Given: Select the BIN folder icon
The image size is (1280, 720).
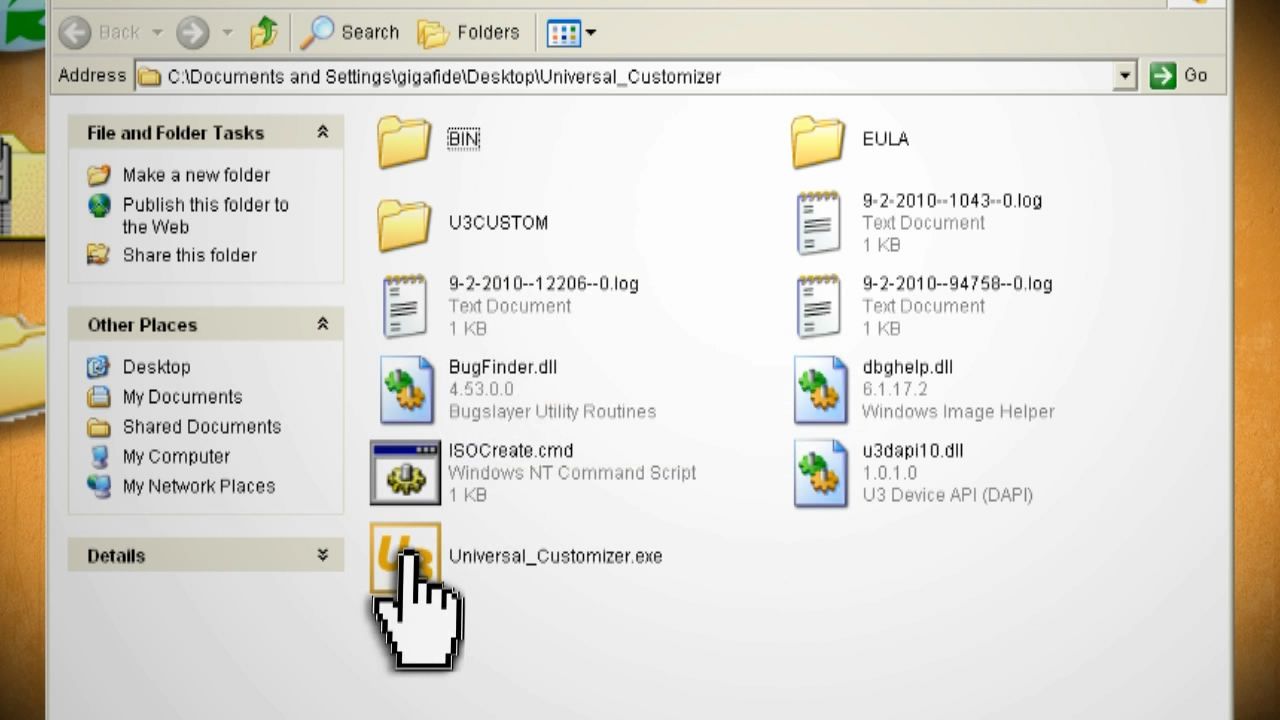Looking at the screenshot, I should [404, 141].
